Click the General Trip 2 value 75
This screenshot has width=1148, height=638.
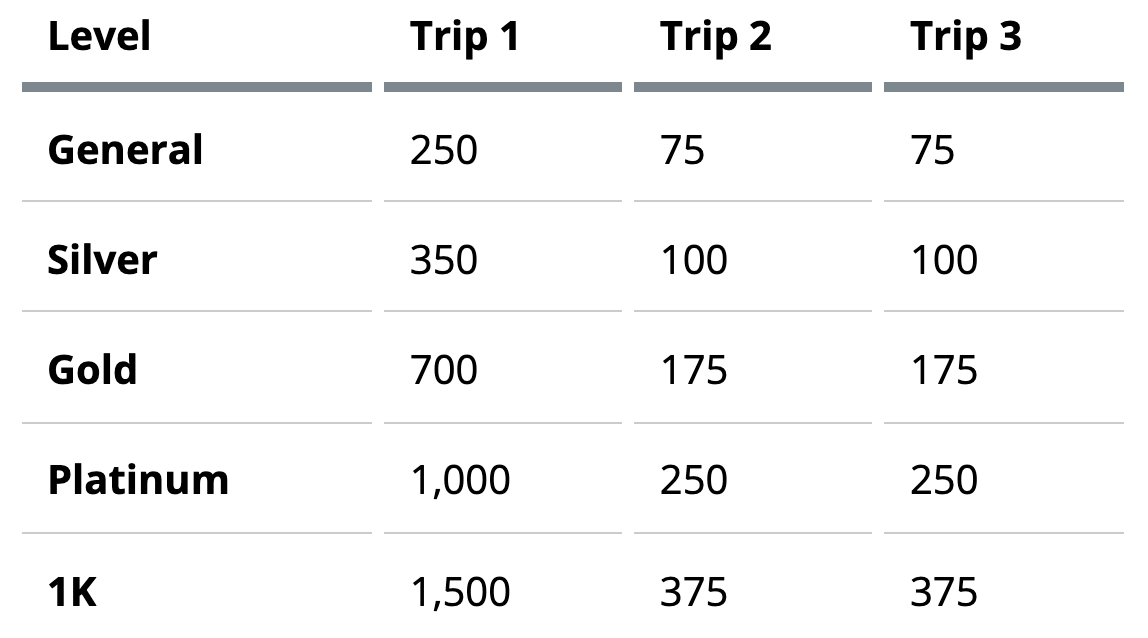tap(682, 151)
